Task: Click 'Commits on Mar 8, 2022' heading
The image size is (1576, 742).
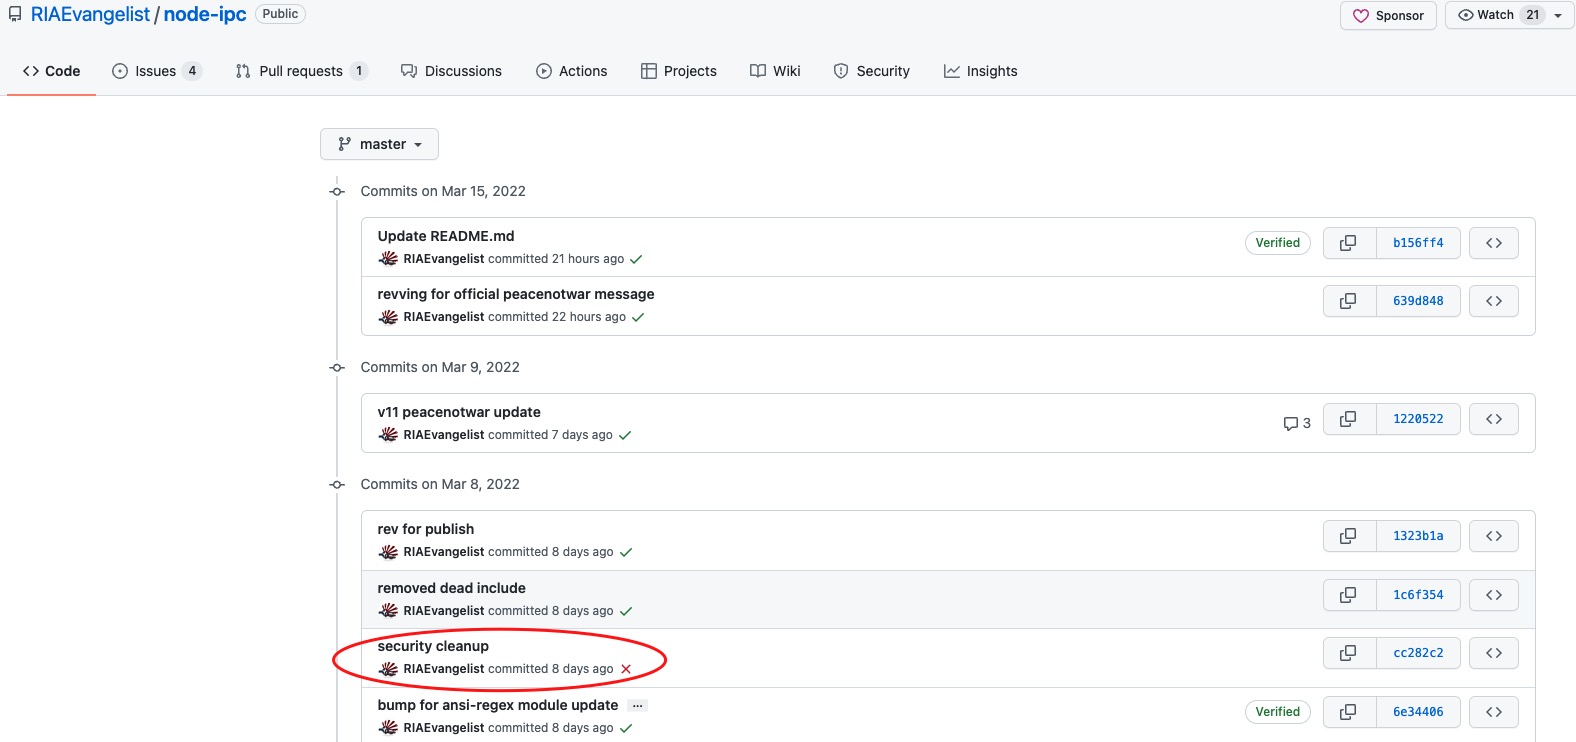Action: 440,484
